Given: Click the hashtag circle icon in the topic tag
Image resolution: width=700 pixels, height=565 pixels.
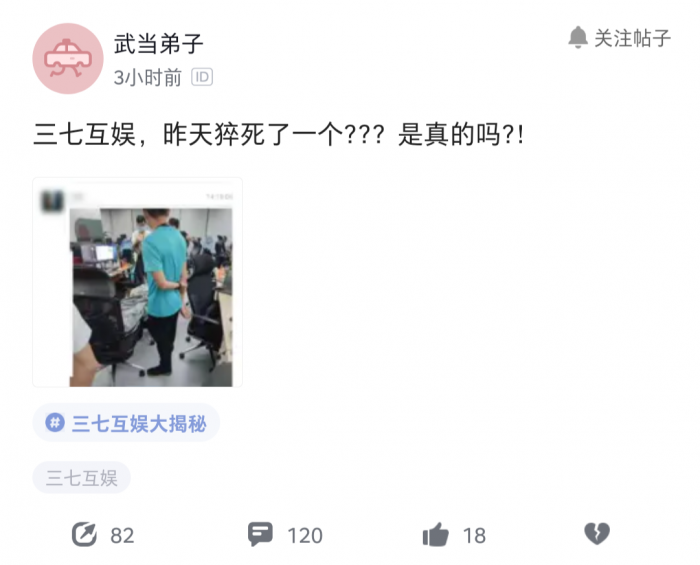Looking at the screenshot, I should coord(55,422).
